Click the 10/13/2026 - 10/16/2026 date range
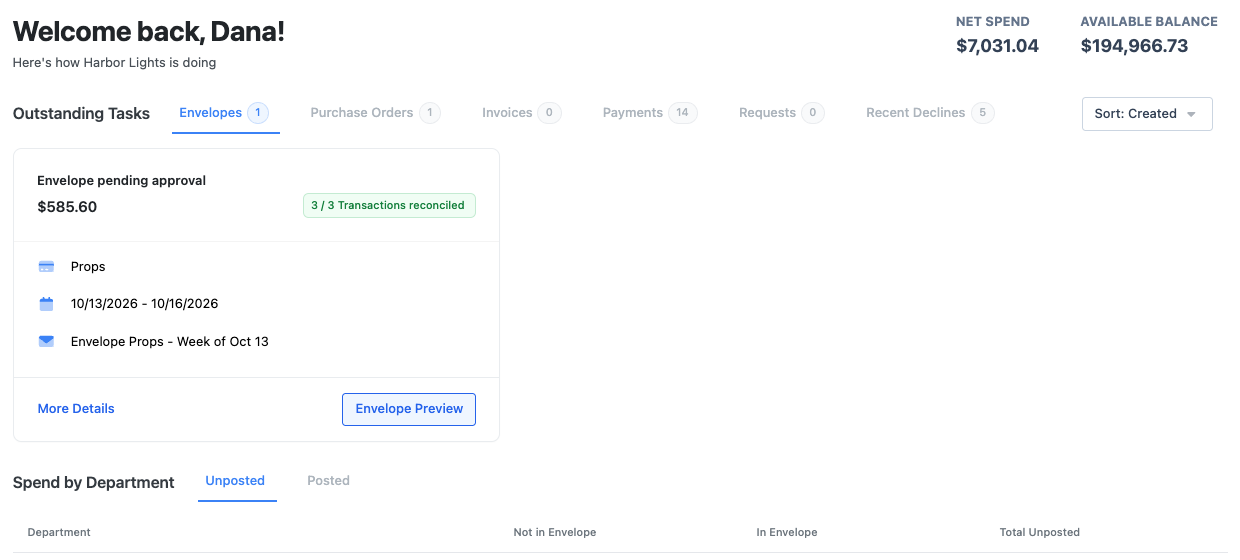Screen dimensions: 1240x560 tap(144, 304)
